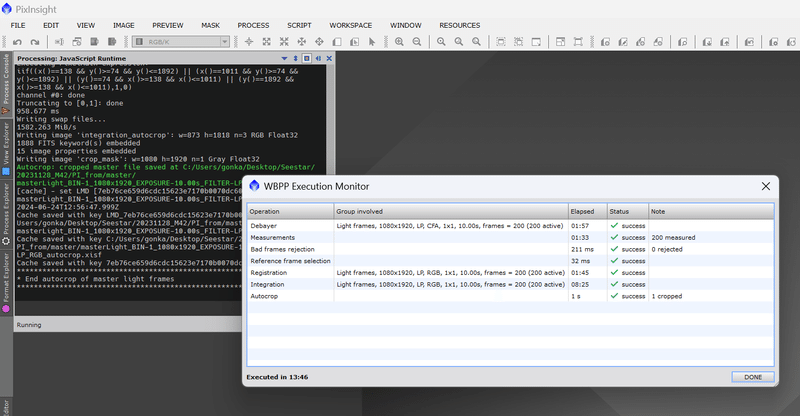This screenshot has height=416, width=800.
Task: Click the Zoom In magnifier with plus
Action: click(399, 42)
